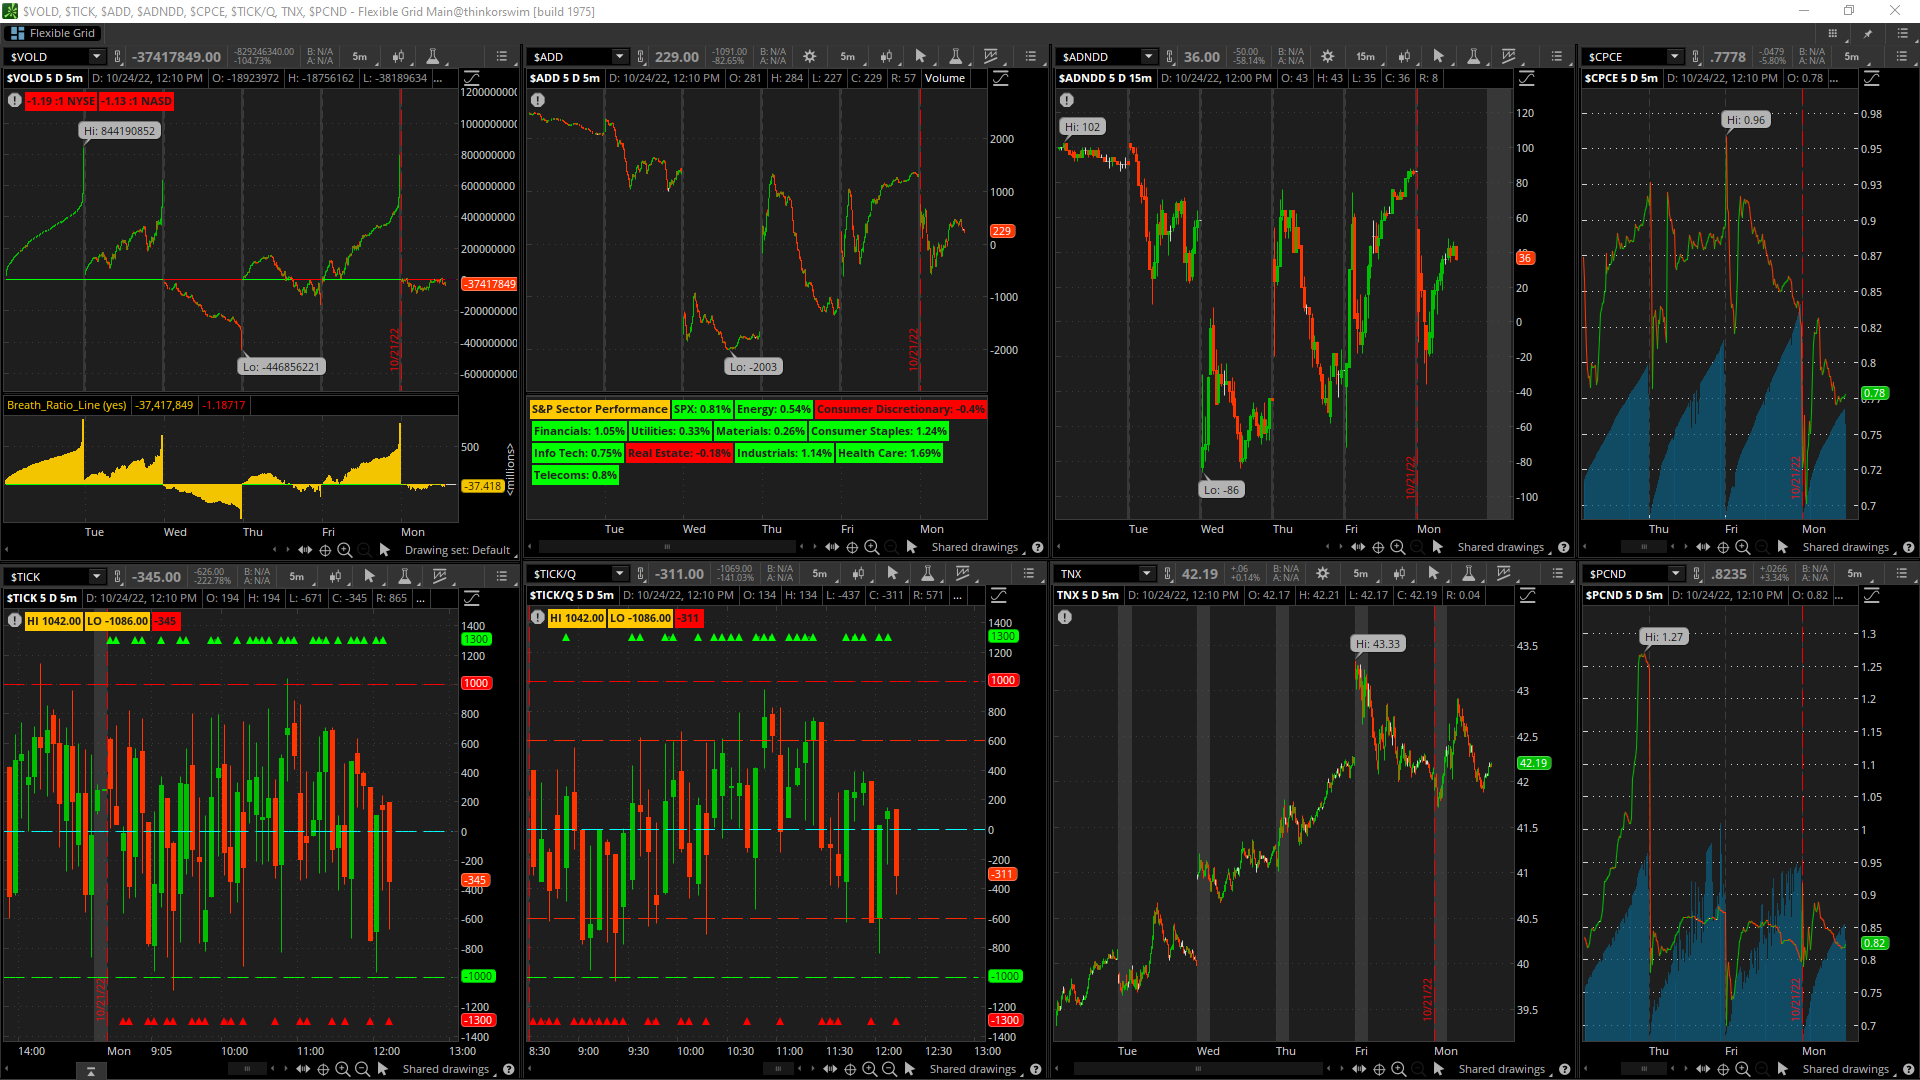This screenshot has width=1920, height=1080.
Task: Open chart settings gear in $ADNDD panel
Action: (1327, 57)
